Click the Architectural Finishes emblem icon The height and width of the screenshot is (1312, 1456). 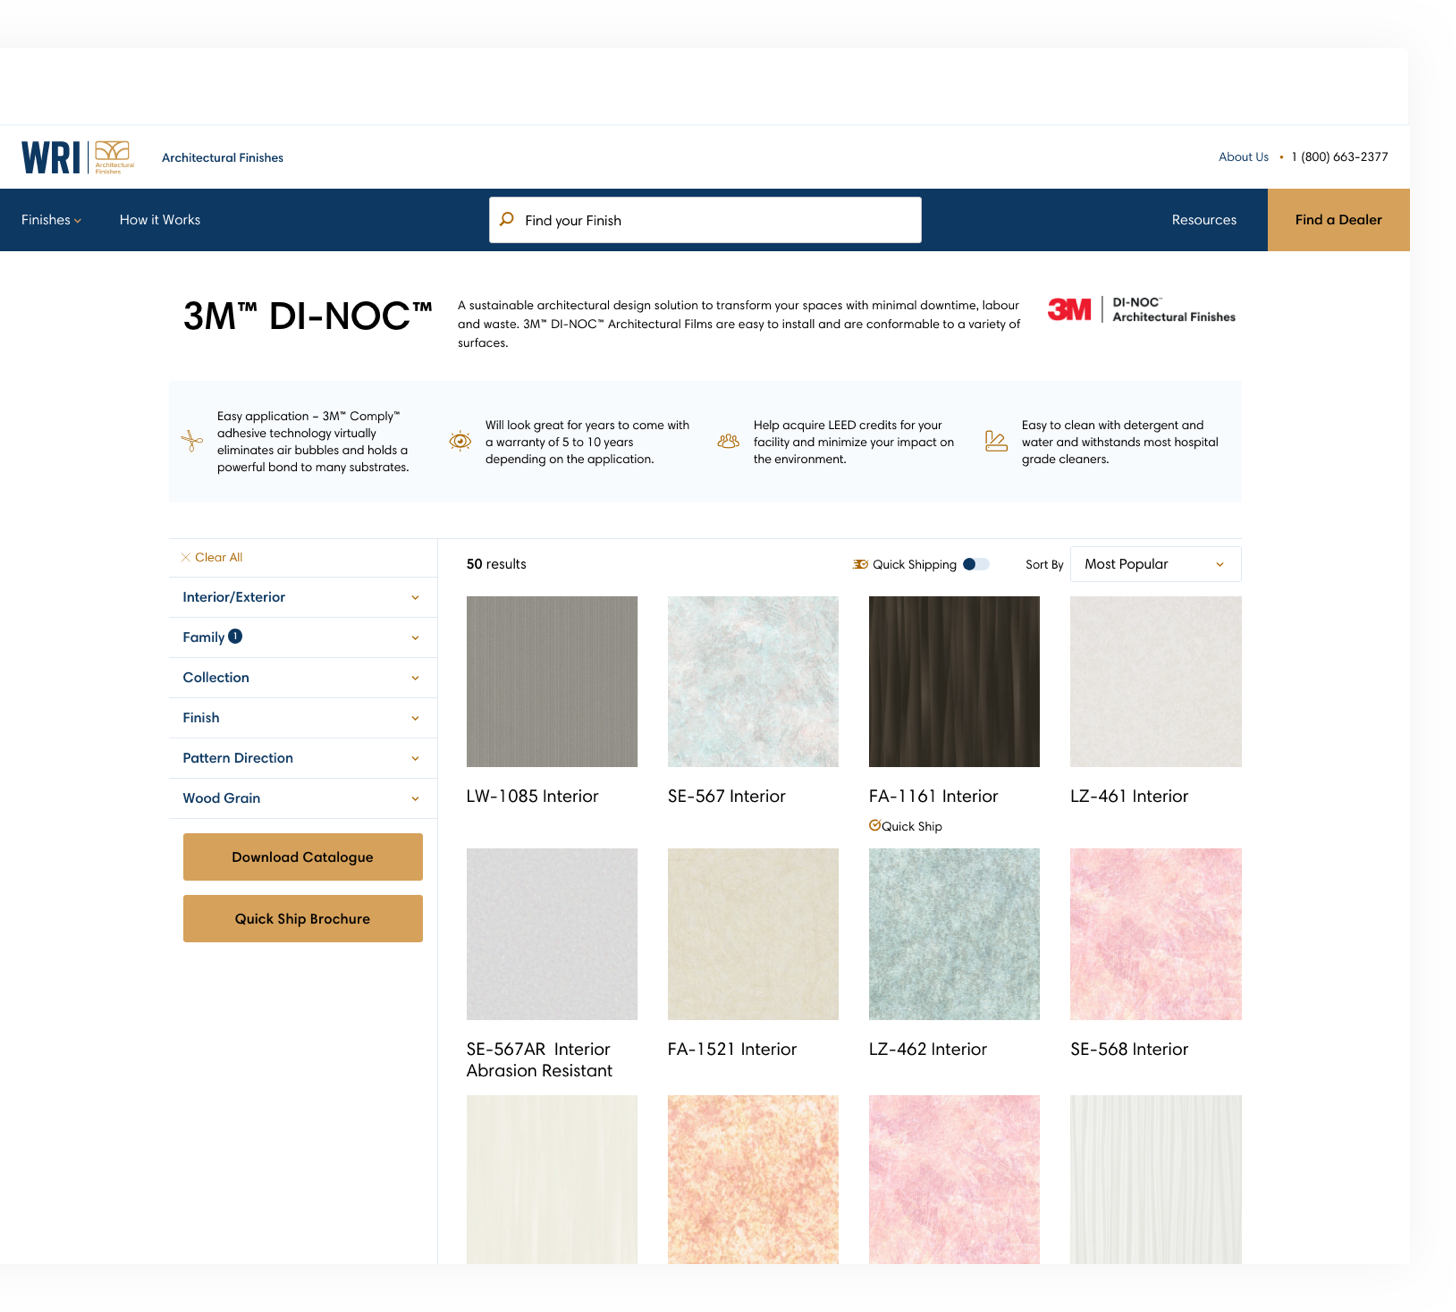point(113,157)
